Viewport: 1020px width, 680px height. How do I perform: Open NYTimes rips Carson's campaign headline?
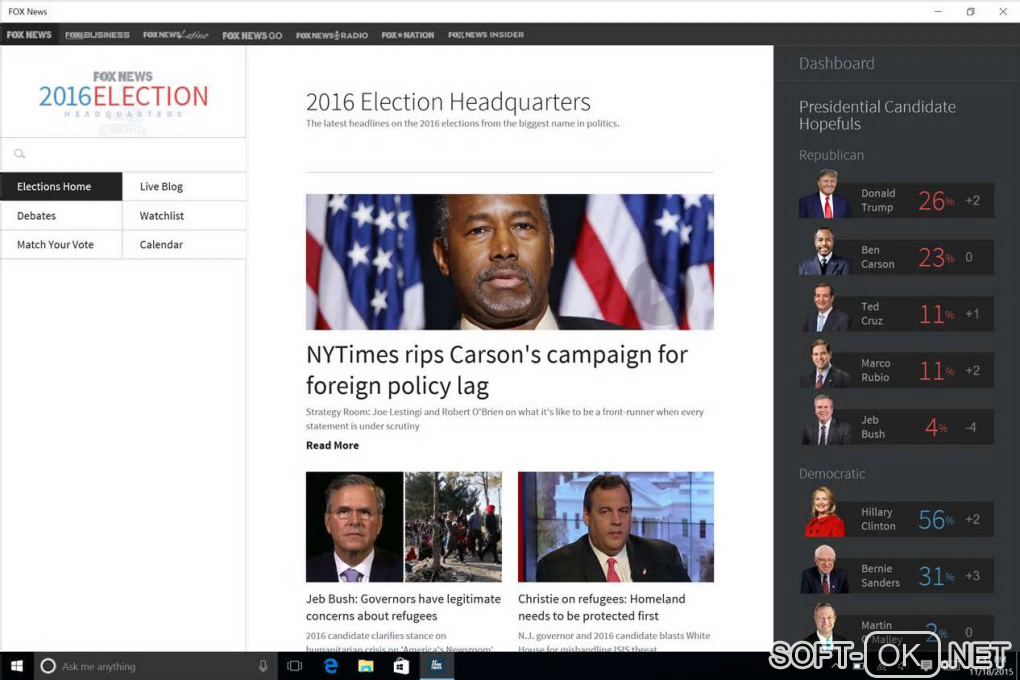[x=496, y=370]
